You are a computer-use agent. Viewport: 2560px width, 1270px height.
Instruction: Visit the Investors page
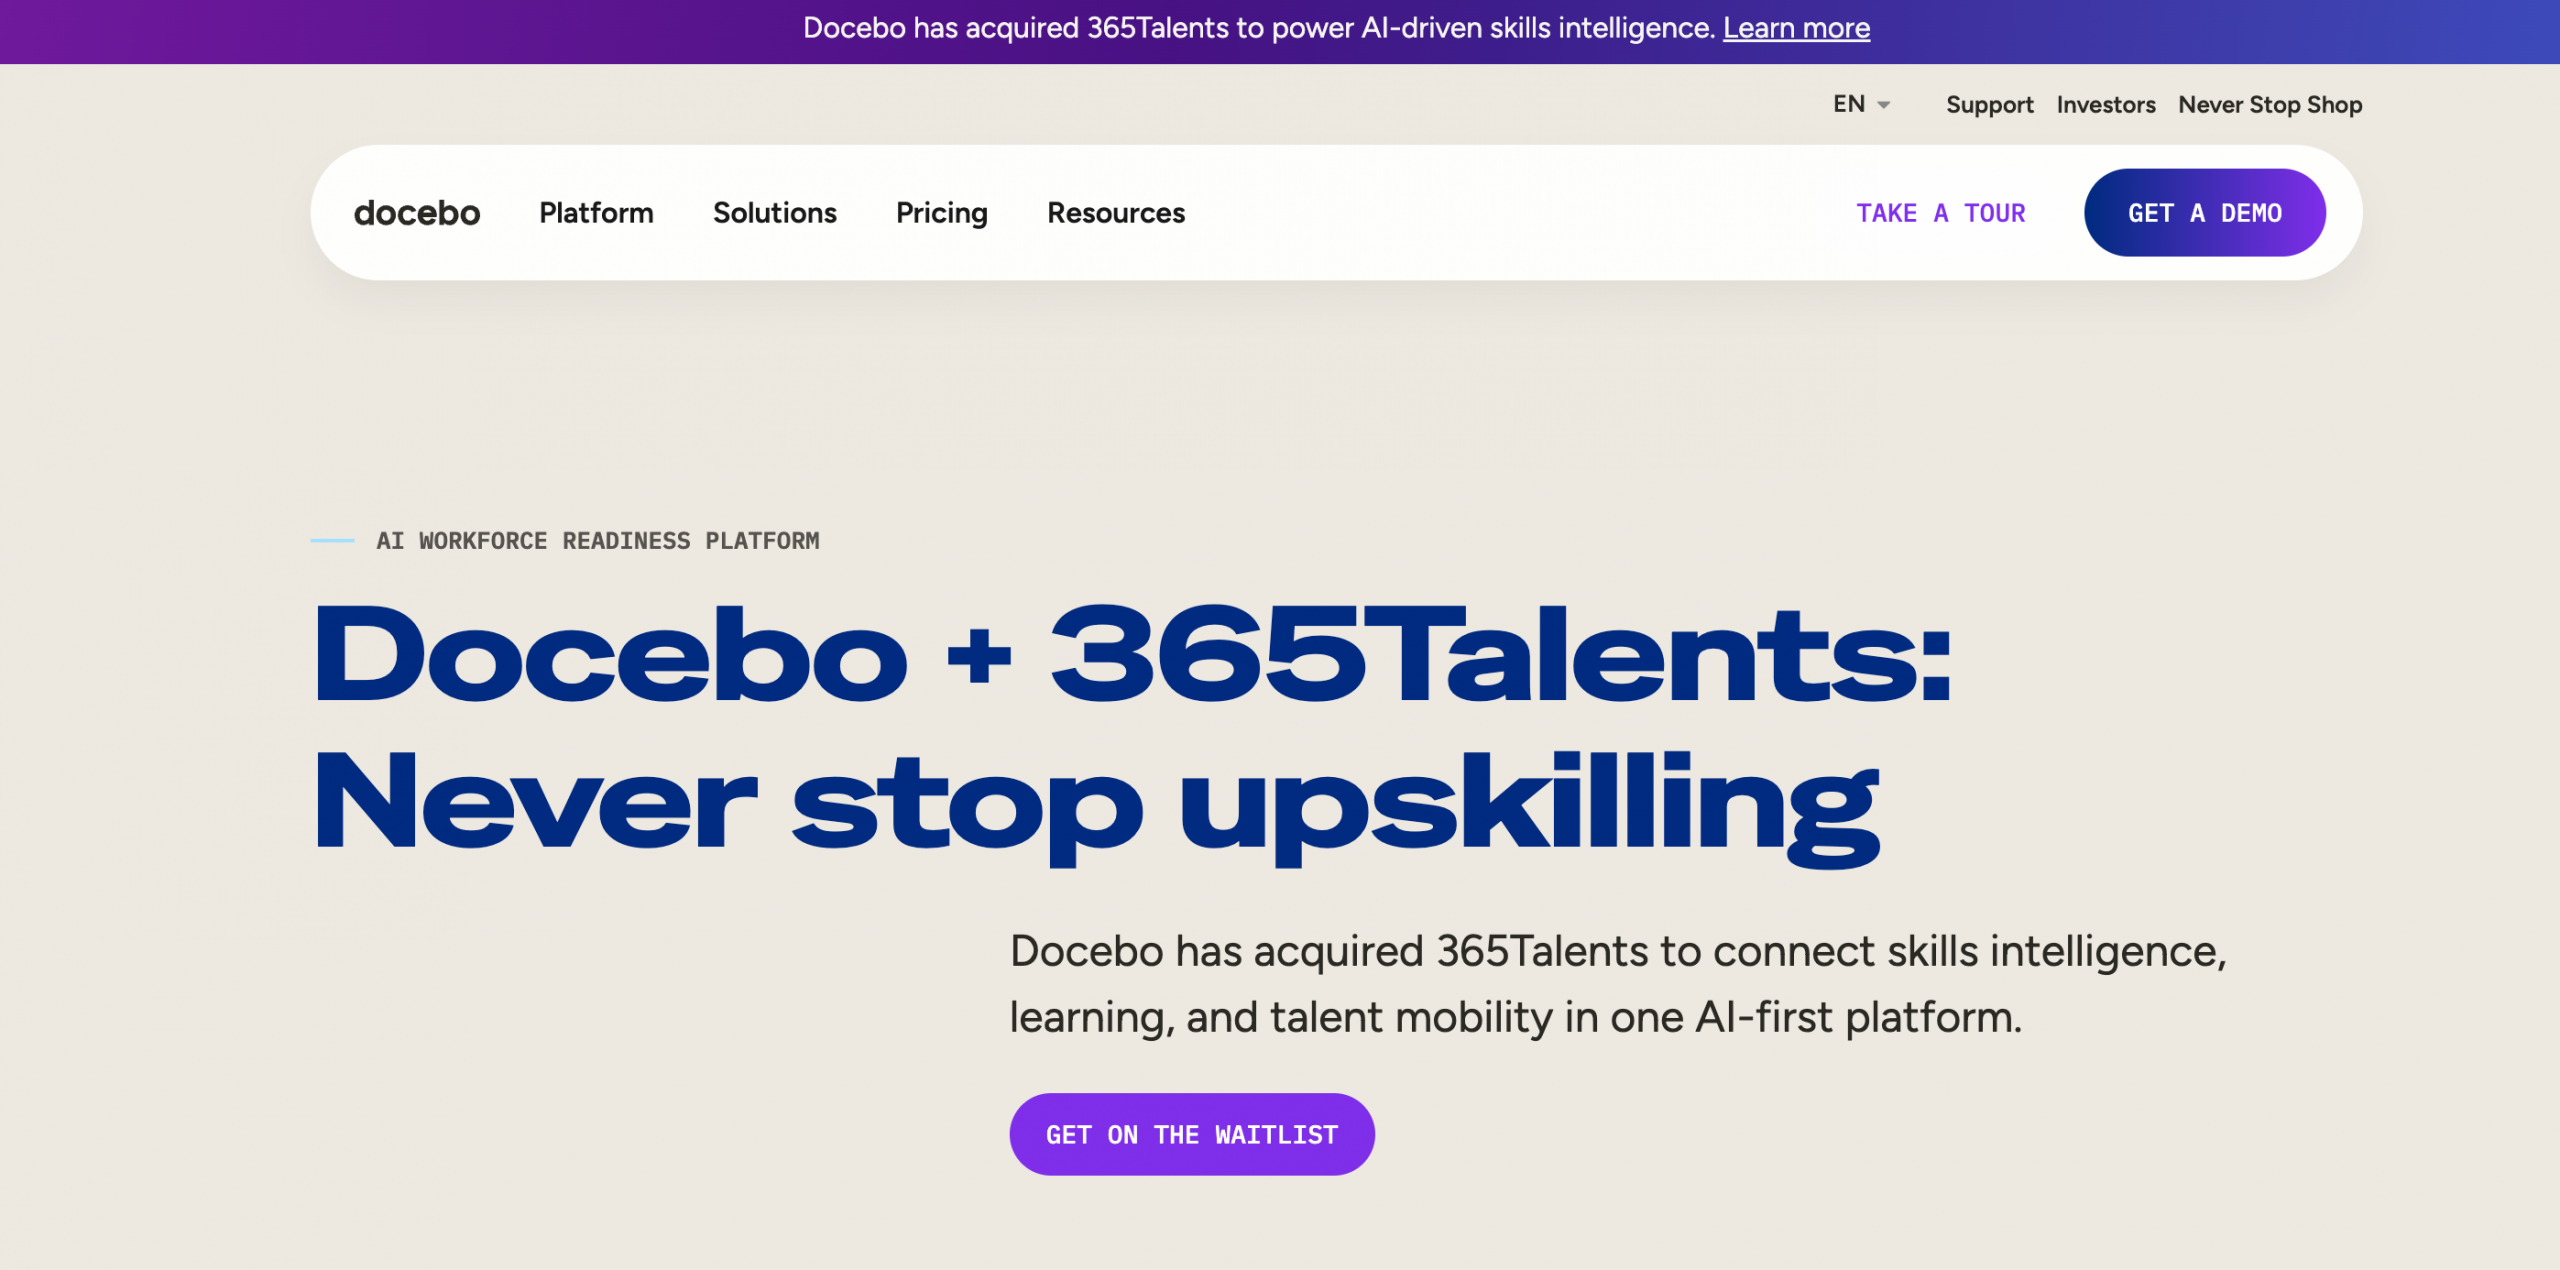[x=2105, y=105]
